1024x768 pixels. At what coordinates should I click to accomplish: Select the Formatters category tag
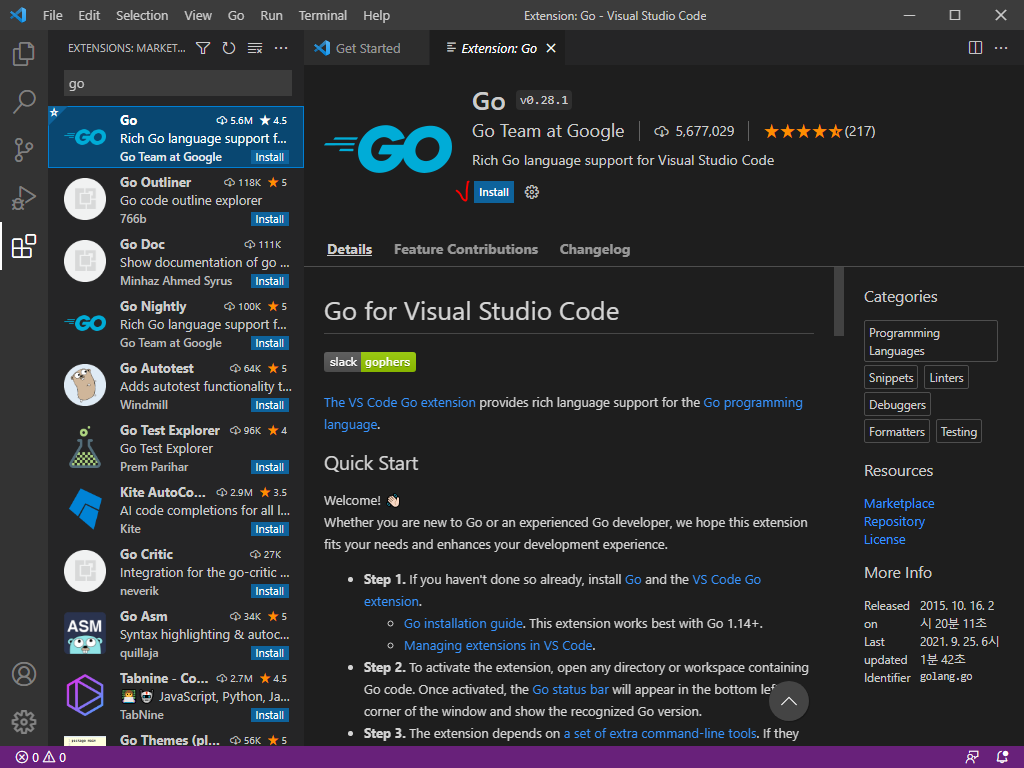coord(897,432)
